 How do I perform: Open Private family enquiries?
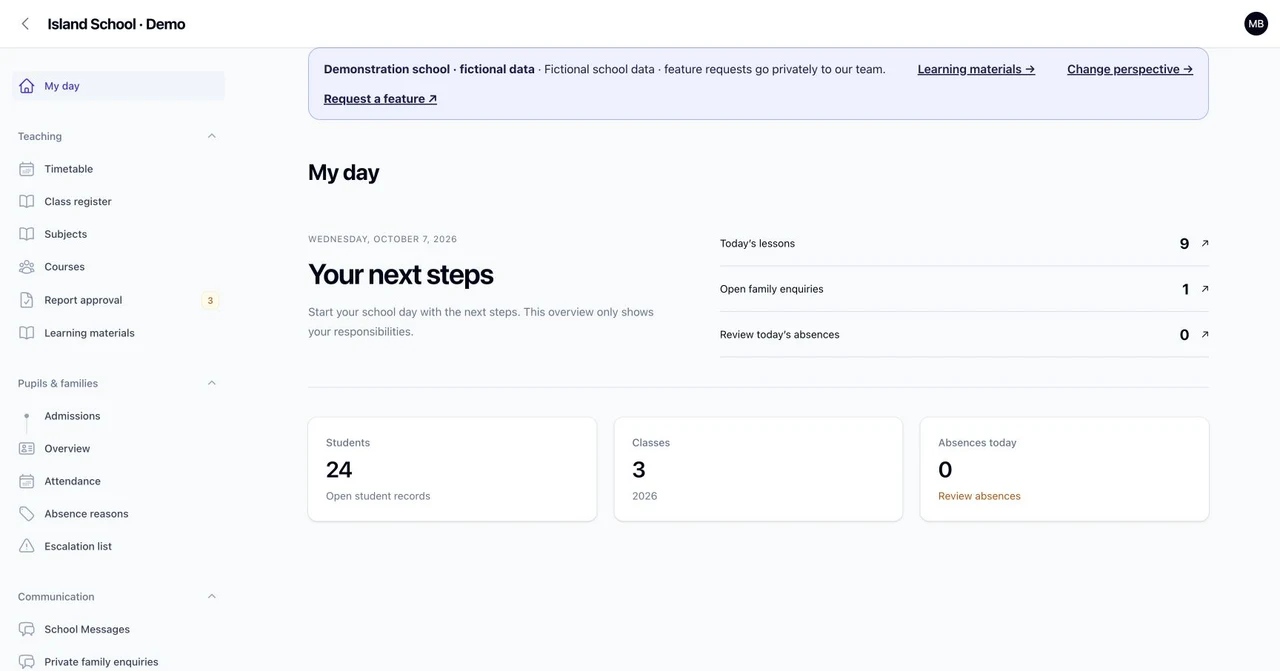click(x=118, y=662)
